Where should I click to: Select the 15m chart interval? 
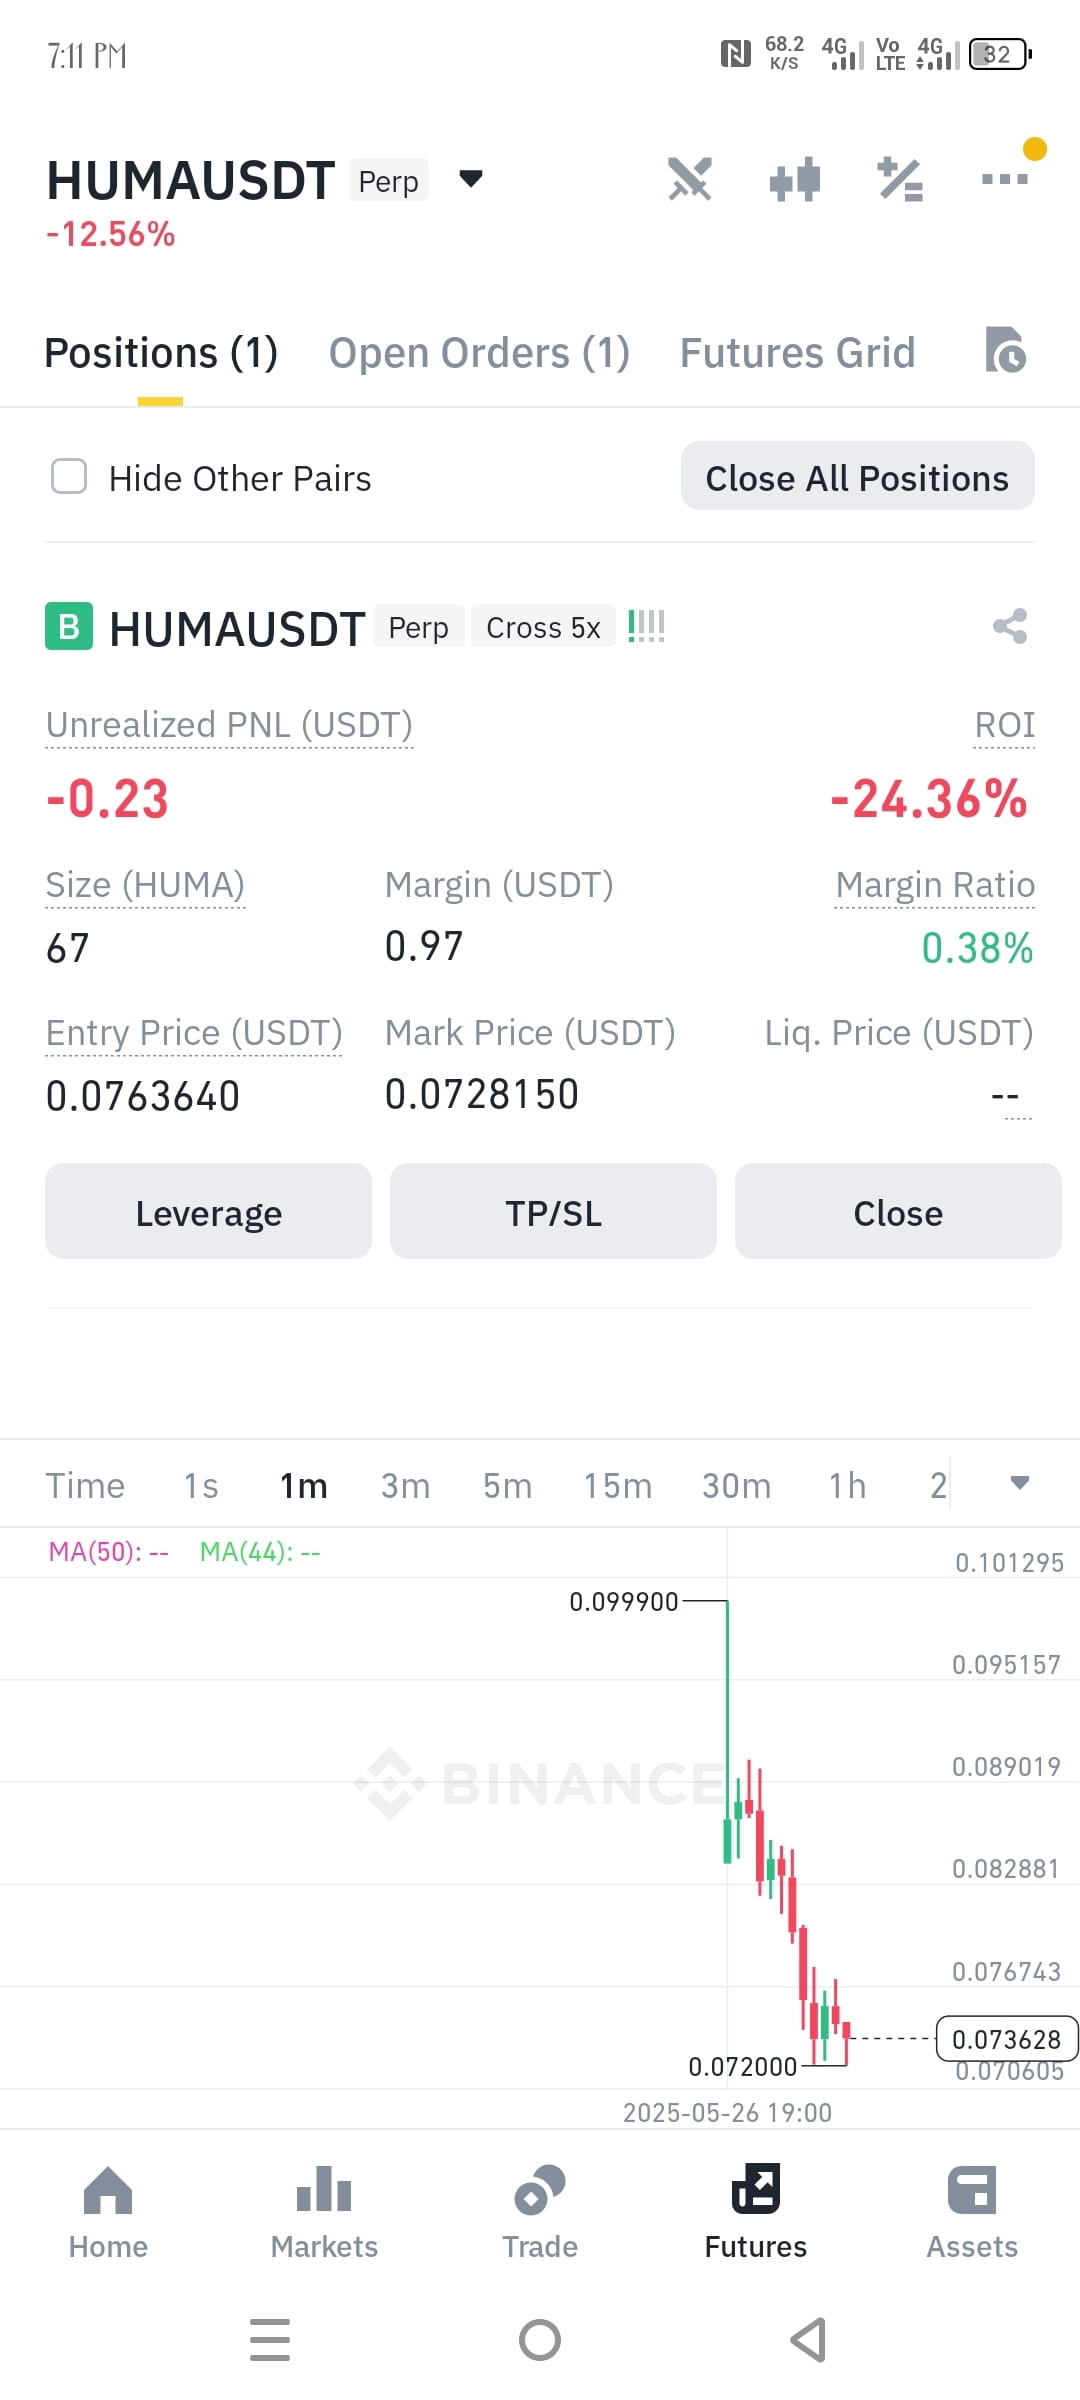pyautogui.click(x=617, y=1486)
